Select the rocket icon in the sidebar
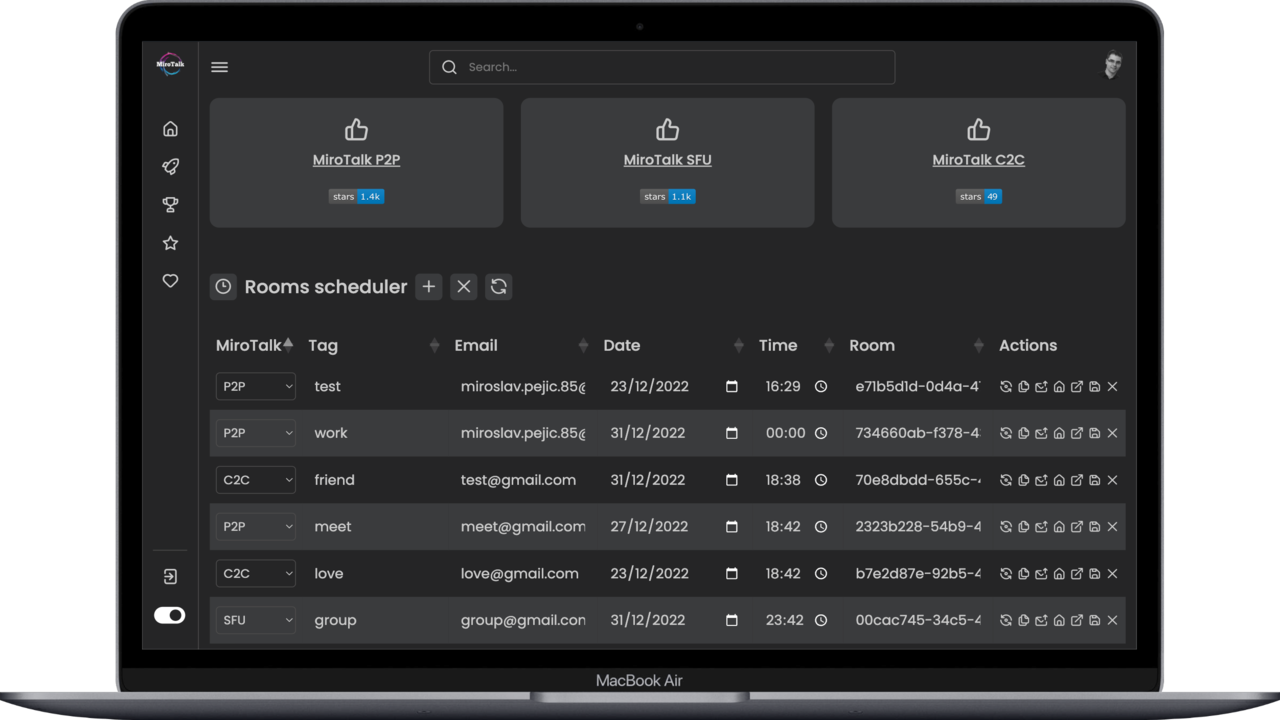The height and width of the screenshot is (720, 1280). 170,166
